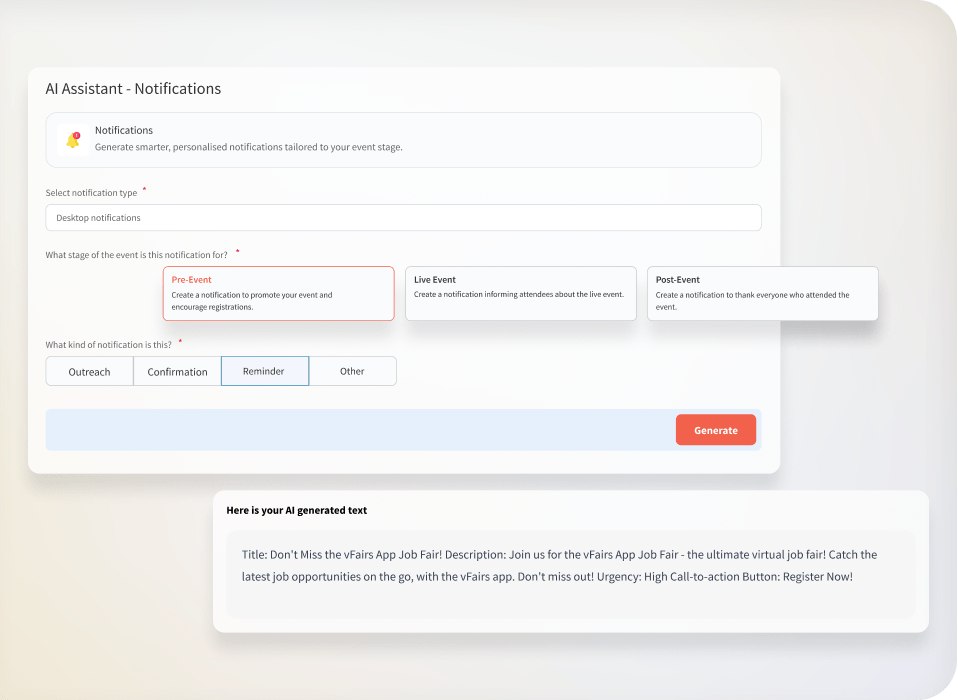Click the 'Select notification type' label
Screen dimensions: 958x700
pos(91,192)
